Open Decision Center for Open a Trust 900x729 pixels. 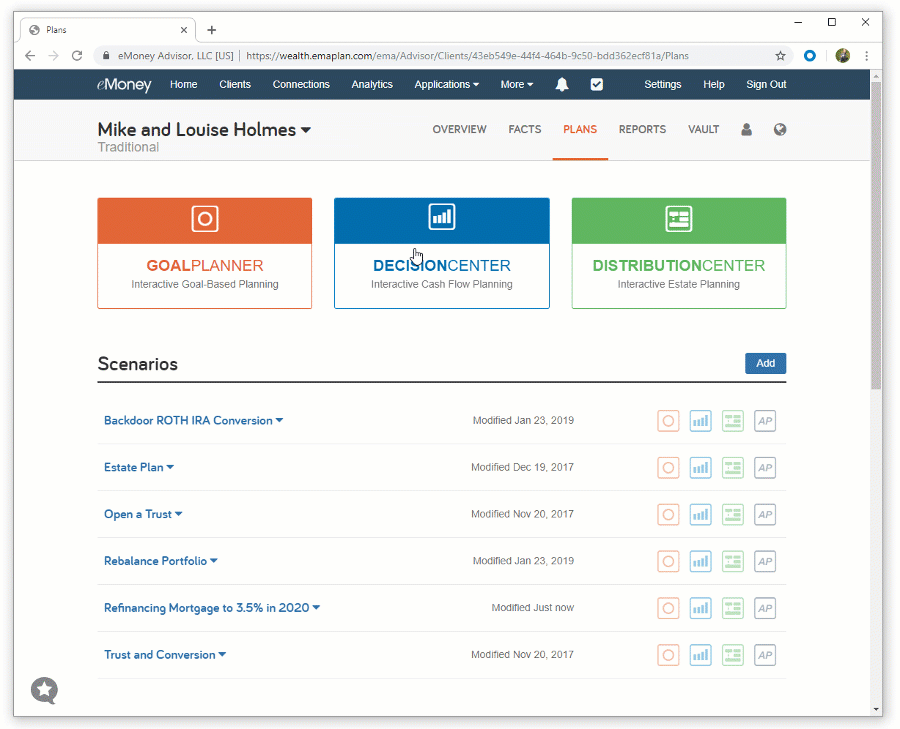point(700,514)
